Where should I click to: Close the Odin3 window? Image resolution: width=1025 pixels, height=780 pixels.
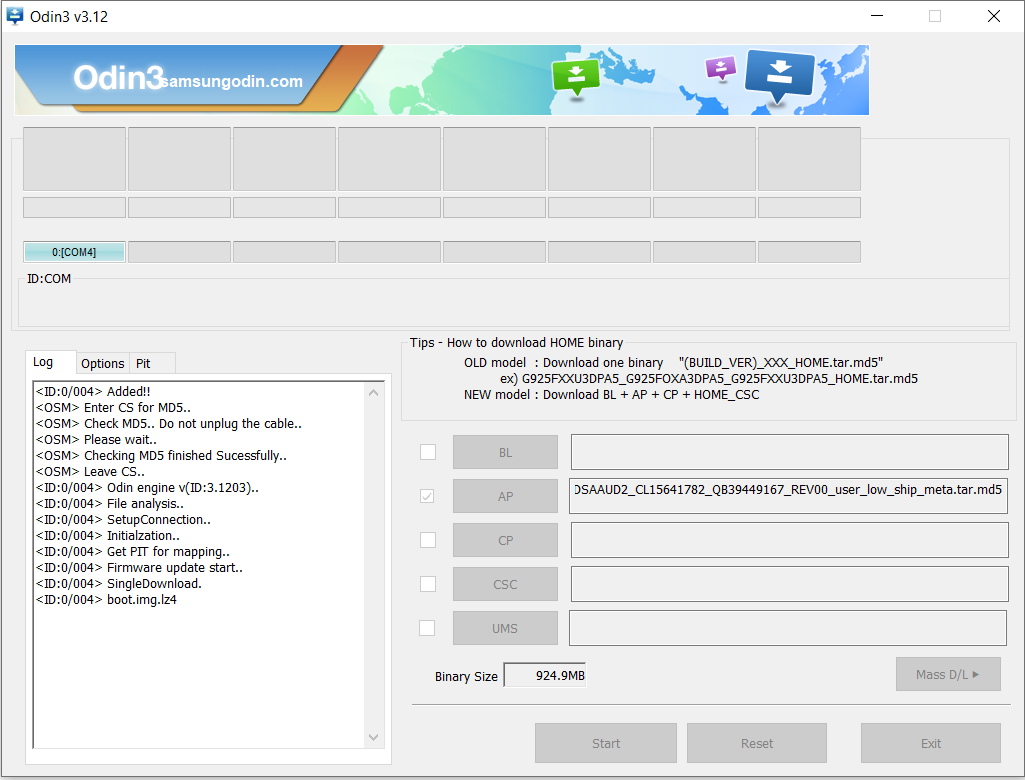point(994,16)
